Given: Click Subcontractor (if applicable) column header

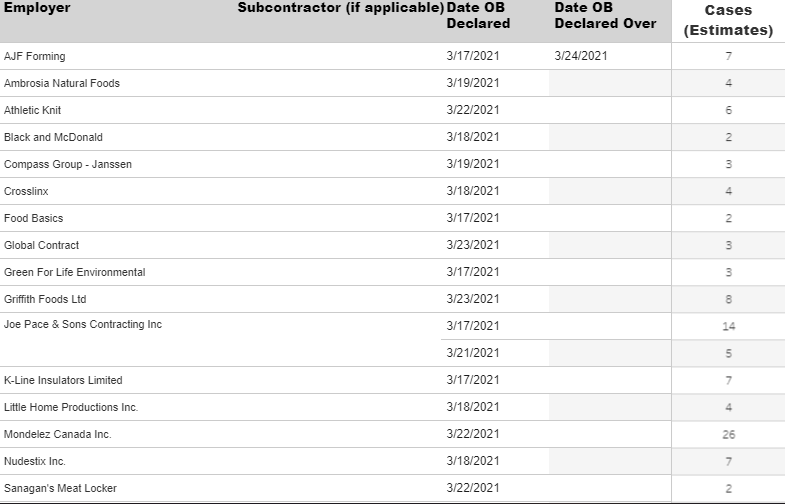Looking at the screenshot, I should coord(340,8).
